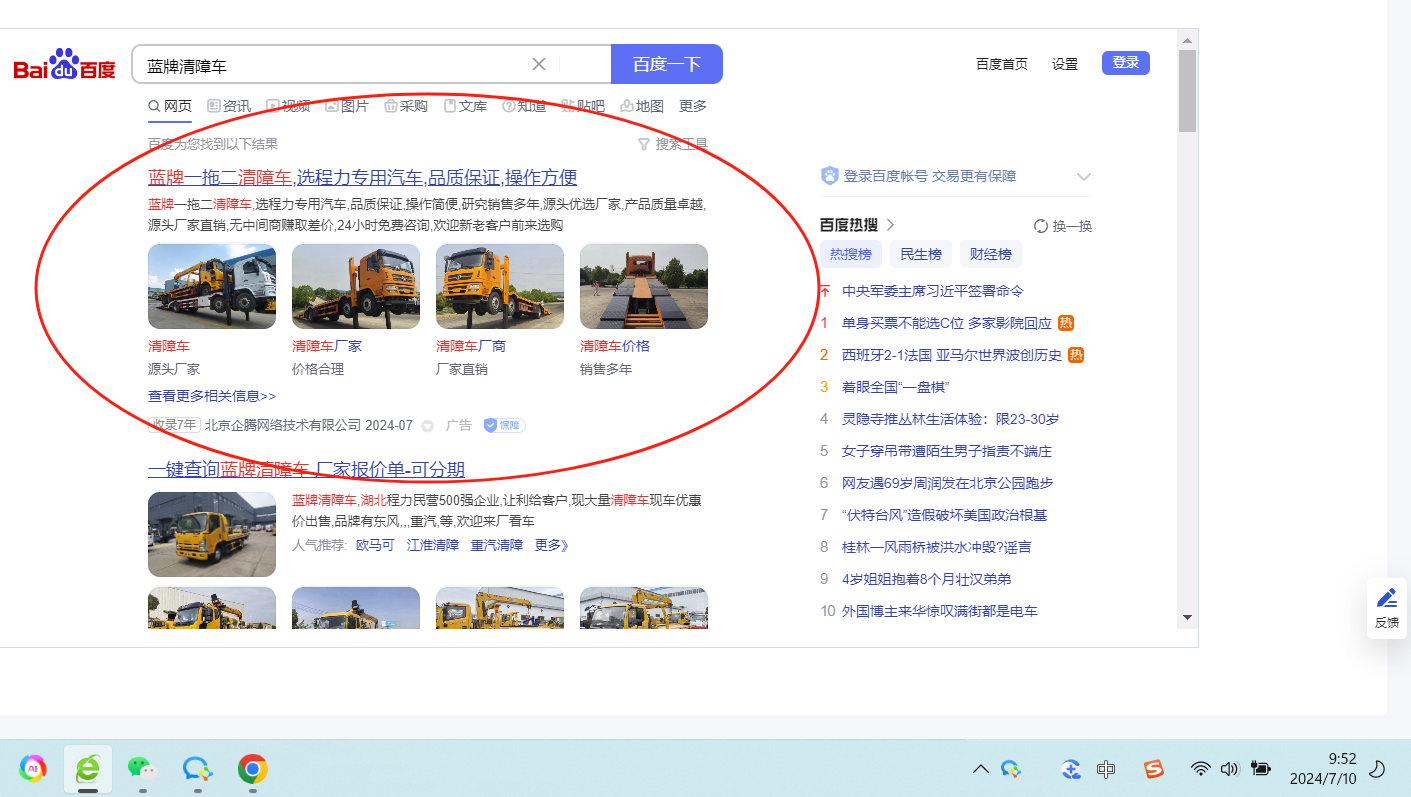The width and height of the screenshot is (1411, 797).
Task: Expand the 百度热搜 arrow
Action: 891,225
